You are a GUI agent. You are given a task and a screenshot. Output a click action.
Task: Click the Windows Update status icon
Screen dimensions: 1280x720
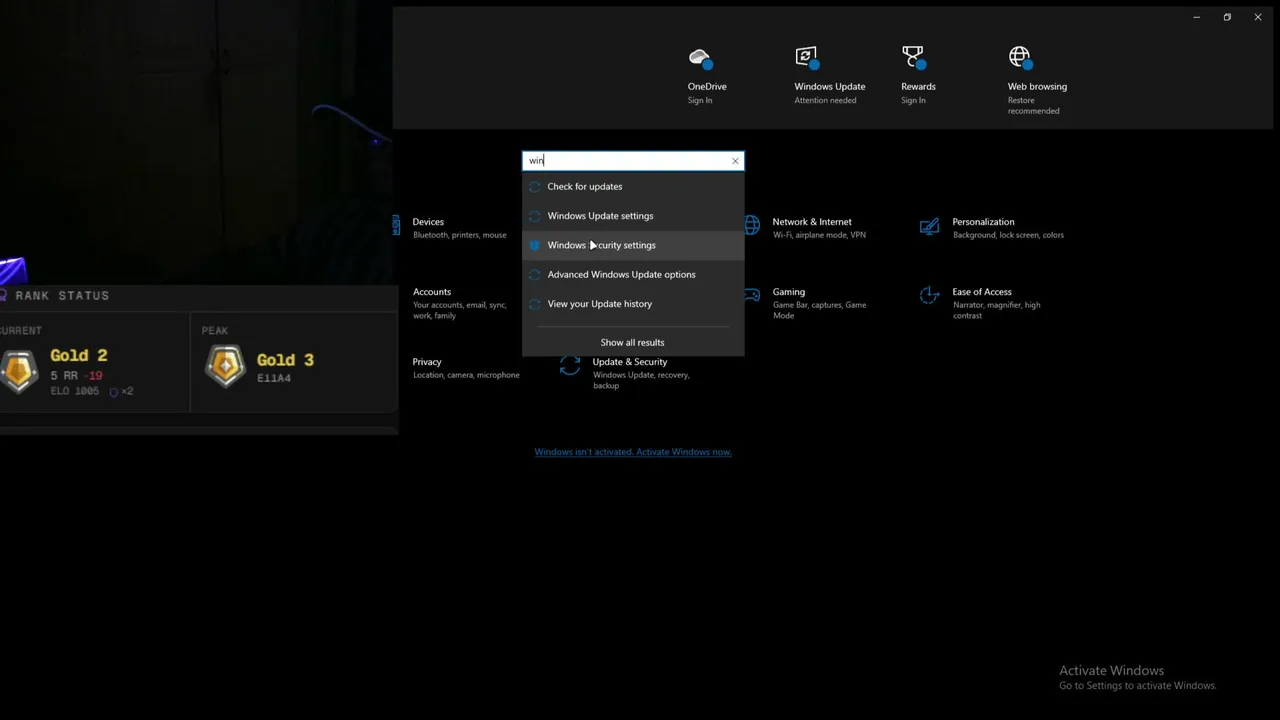click(807, 58)
